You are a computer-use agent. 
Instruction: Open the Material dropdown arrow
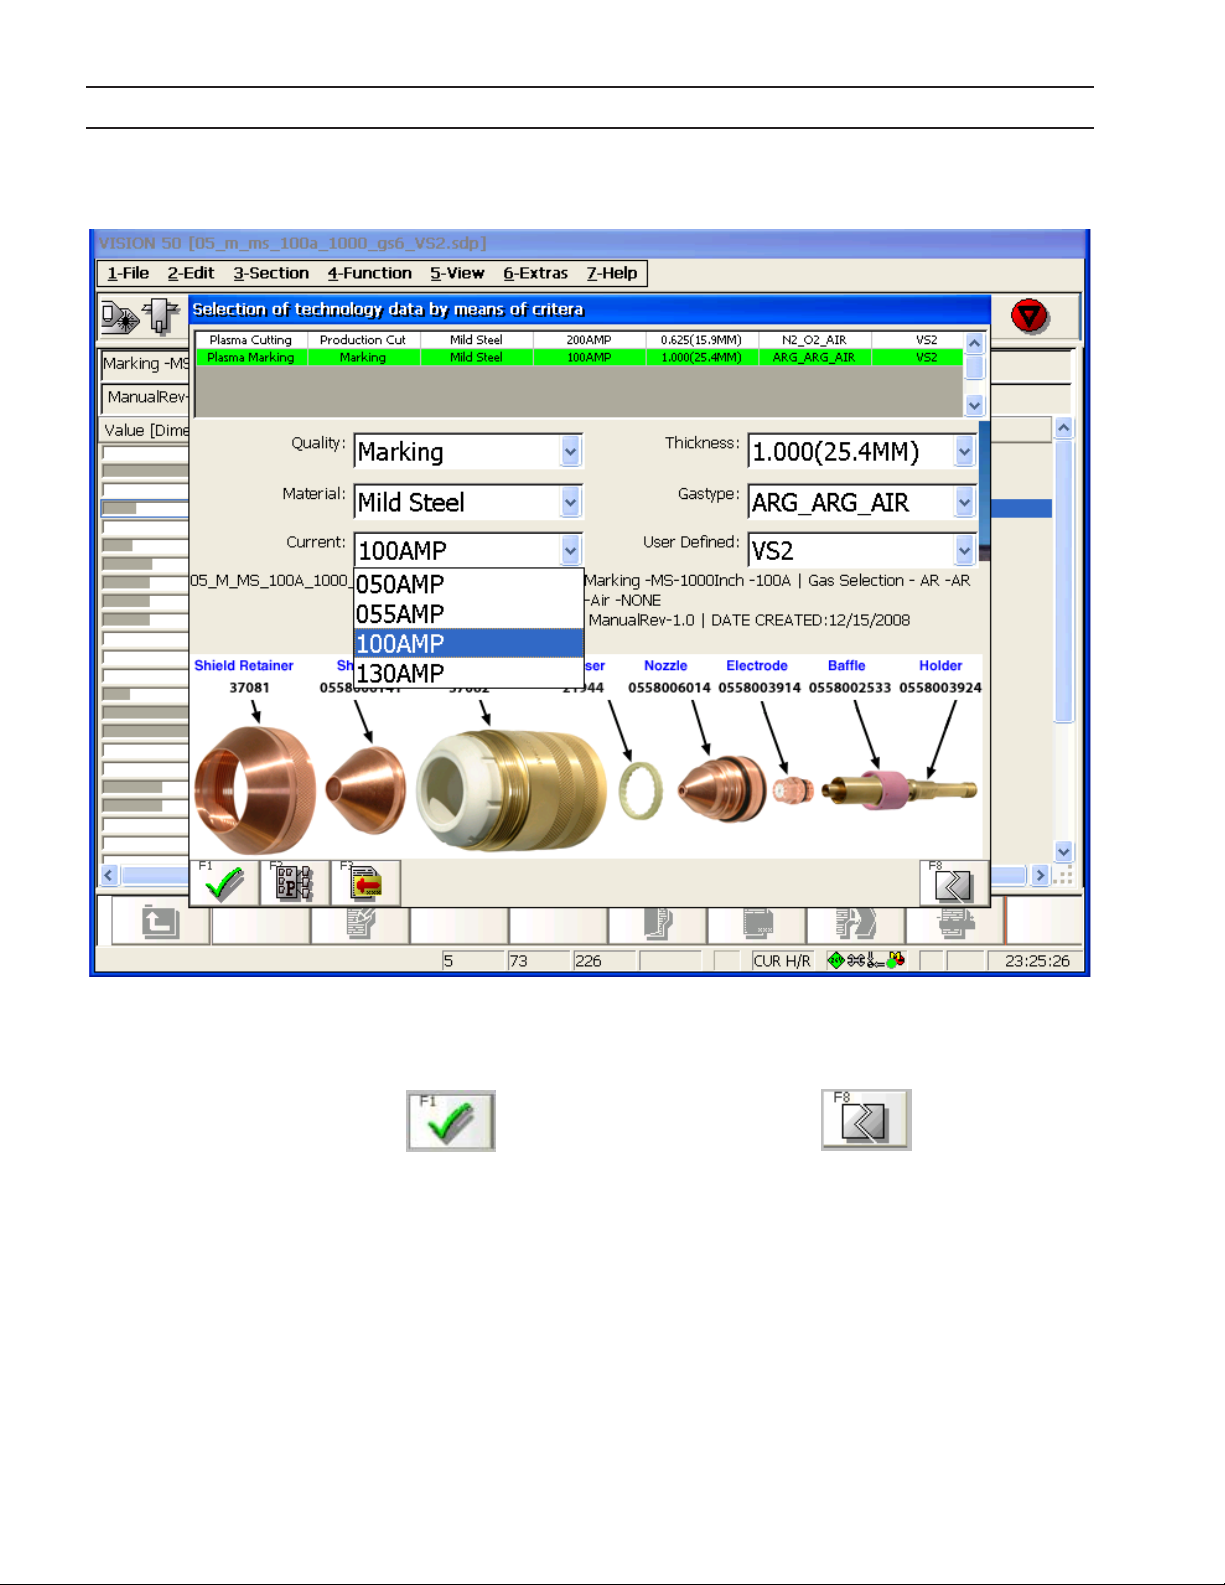[x=570, y=502]
